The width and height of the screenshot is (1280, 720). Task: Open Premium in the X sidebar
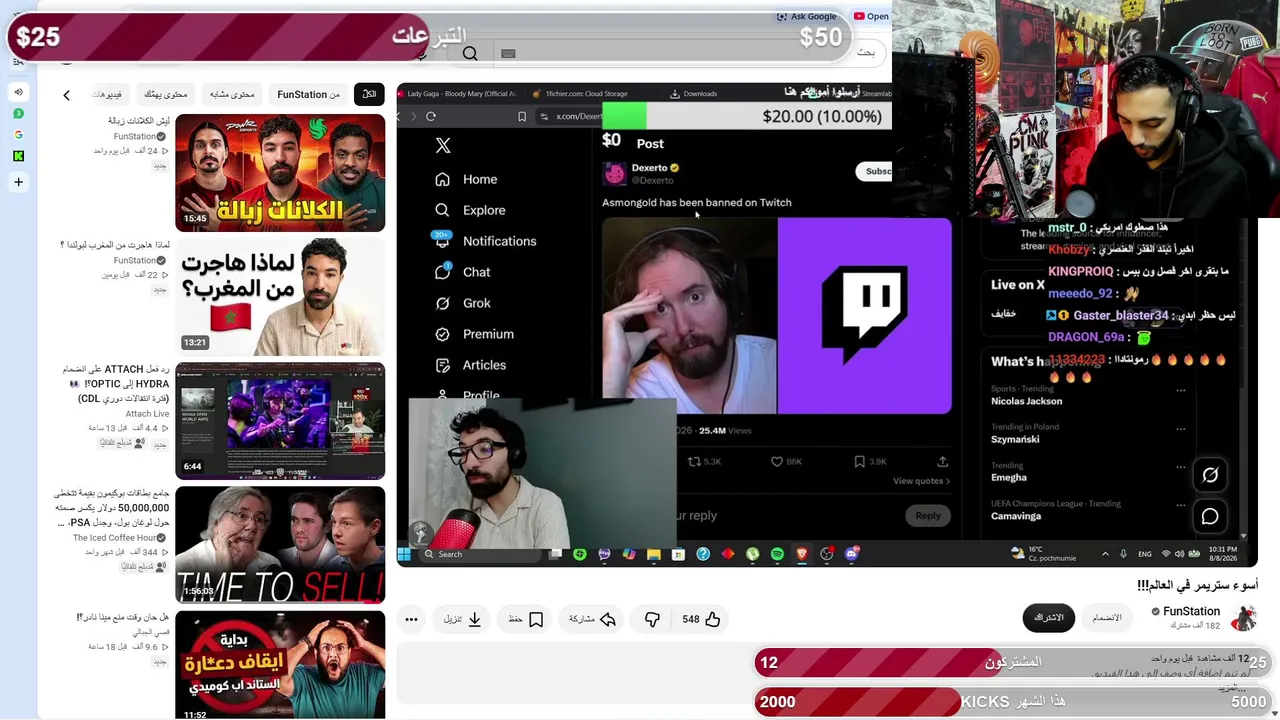click(x=475, y=334)
